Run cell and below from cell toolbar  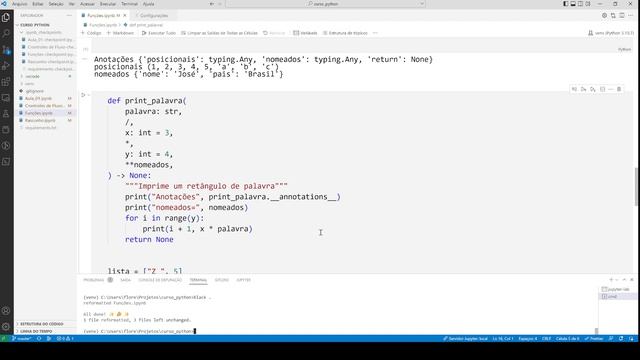pos(593,89)
